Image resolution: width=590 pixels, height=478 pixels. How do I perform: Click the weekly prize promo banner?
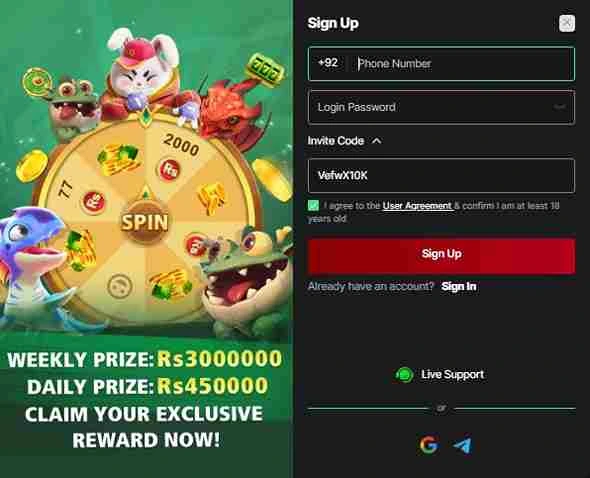(x=145, y=399)
